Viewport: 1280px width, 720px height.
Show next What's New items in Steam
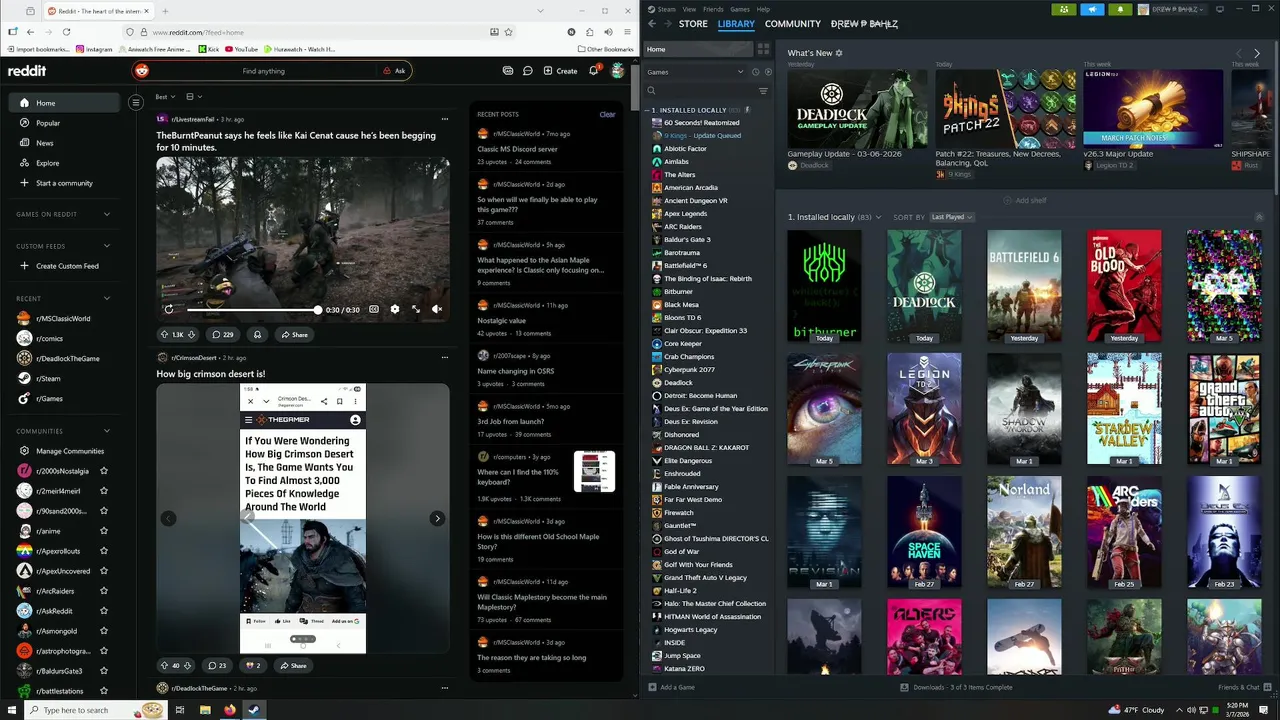1257,53
